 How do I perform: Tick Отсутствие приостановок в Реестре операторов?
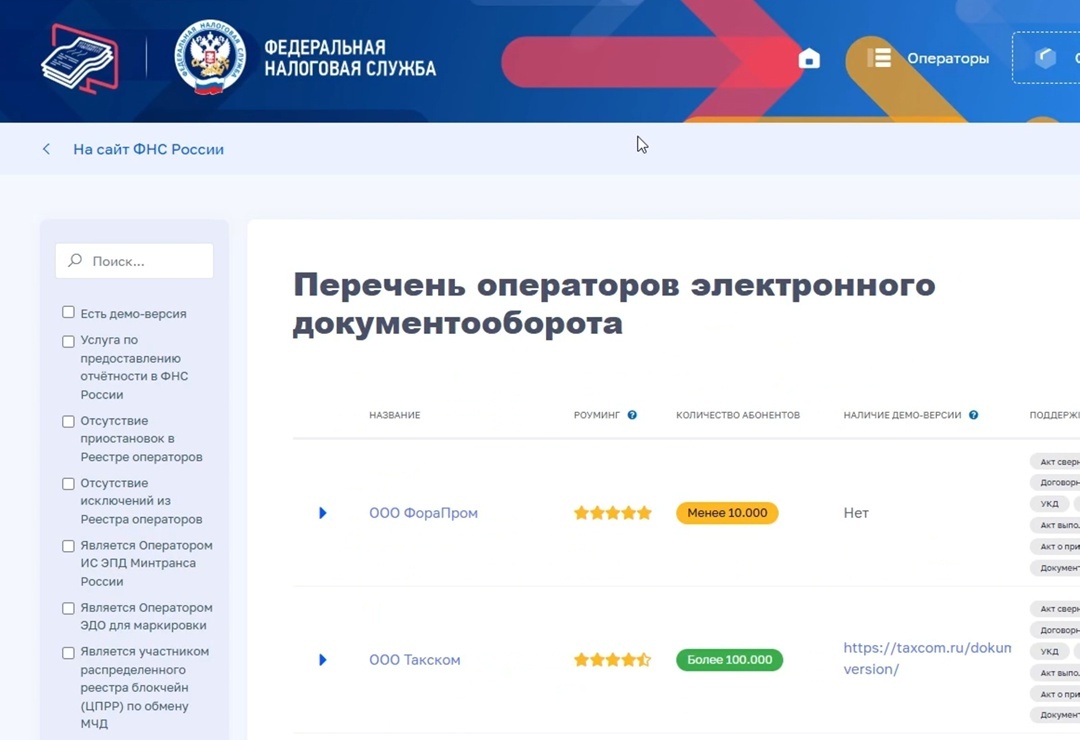(68, 421)
